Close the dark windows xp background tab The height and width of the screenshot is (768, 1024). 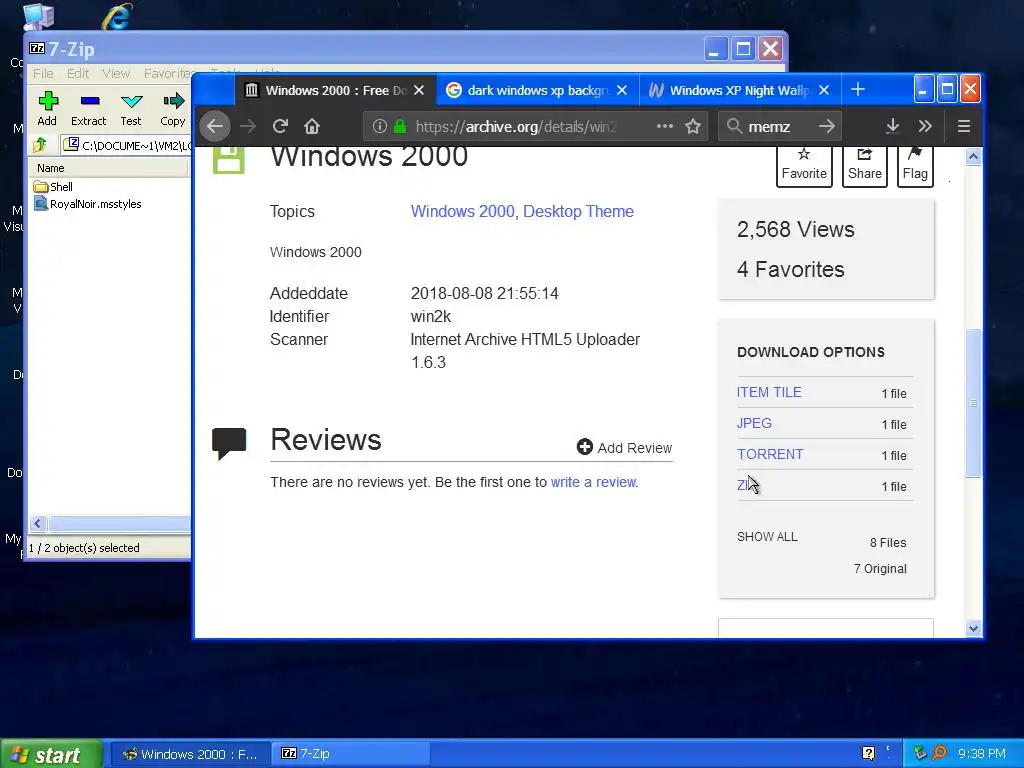tap(622, 90)
